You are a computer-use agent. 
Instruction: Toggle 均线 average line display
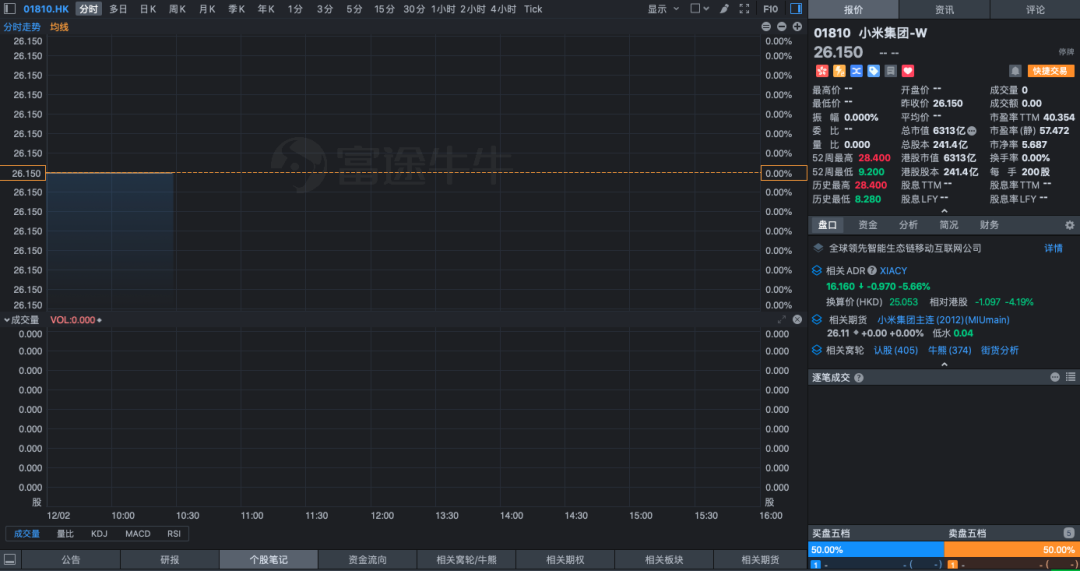[59, 27]
